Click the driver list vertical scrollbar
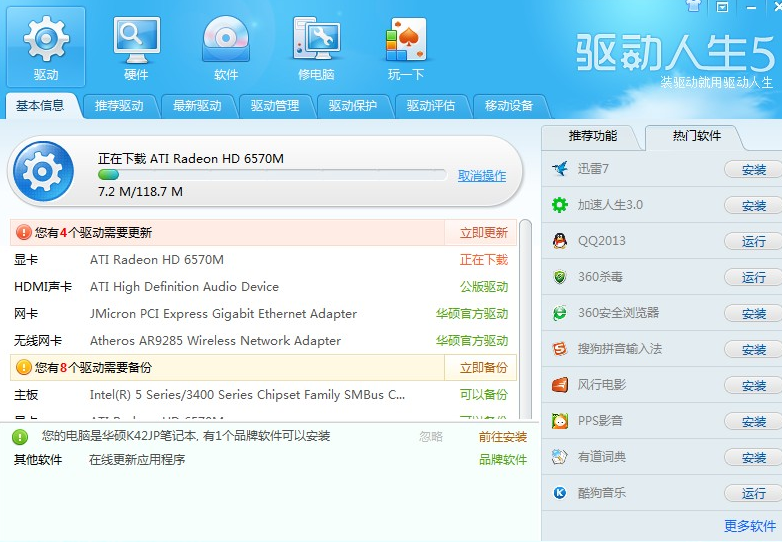The width and height of the screenshot is (782, 542). tap(526, 320)
